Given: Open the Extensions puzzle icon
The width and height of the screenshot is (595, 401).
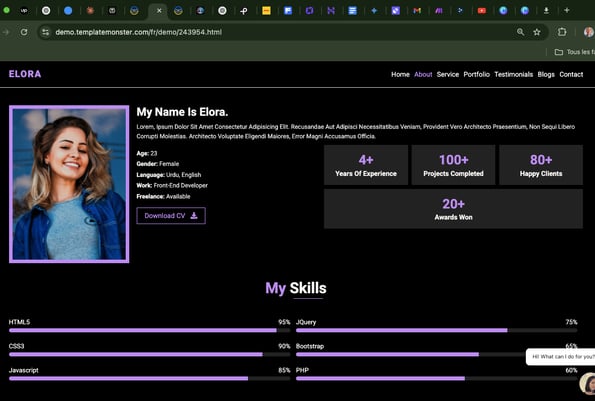Looking at the screenshot, I should point(562,32).
